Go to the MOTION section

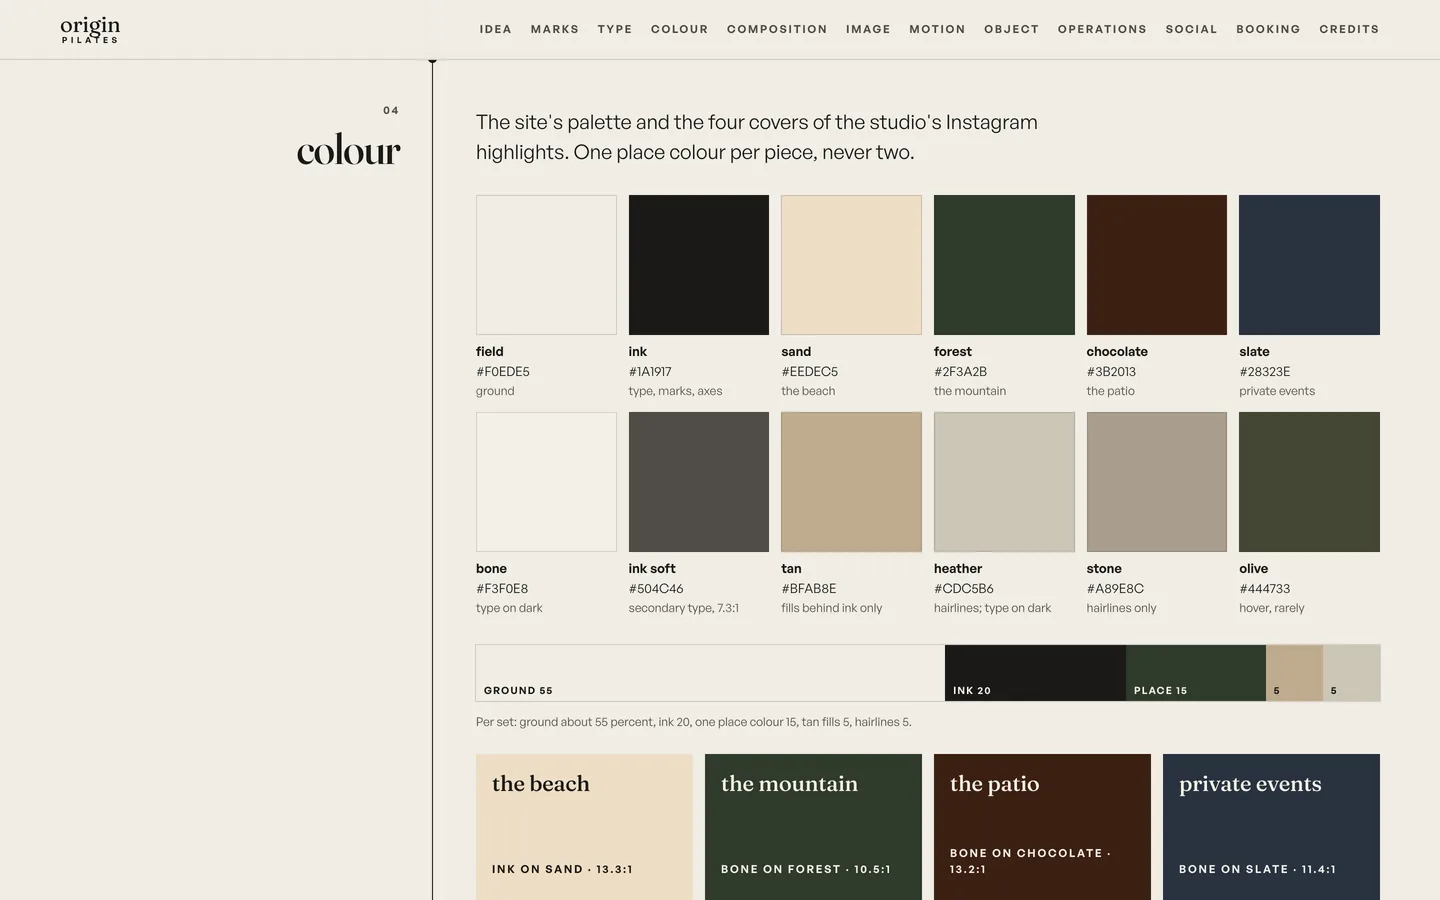tap(937, 29)
